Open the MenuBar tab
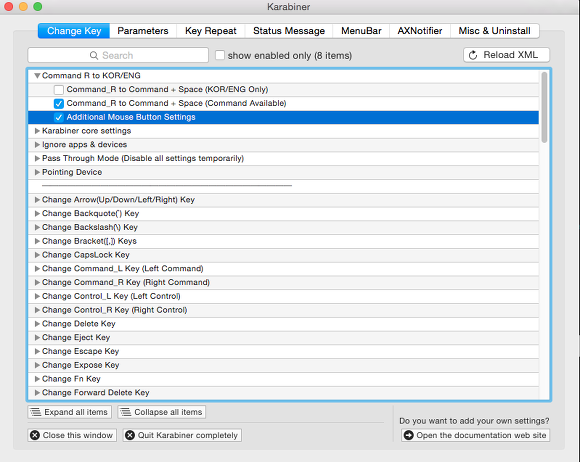The height and width of the screenshot is (462, 580). [x=361, y=31]
